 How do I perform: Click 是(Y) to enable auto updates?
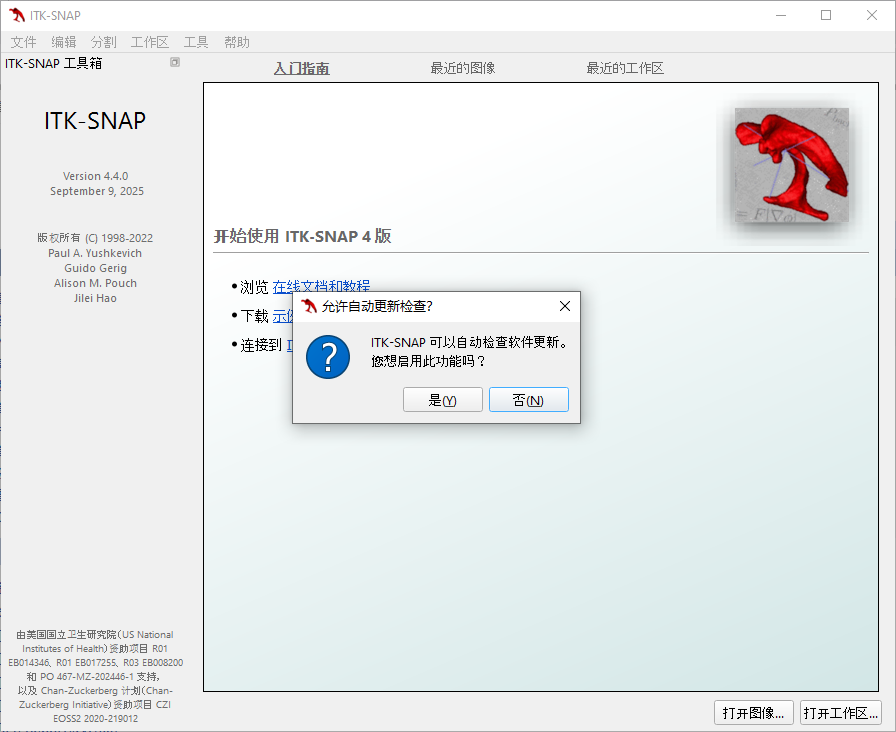pyautogui.click(x=442, y=399)
